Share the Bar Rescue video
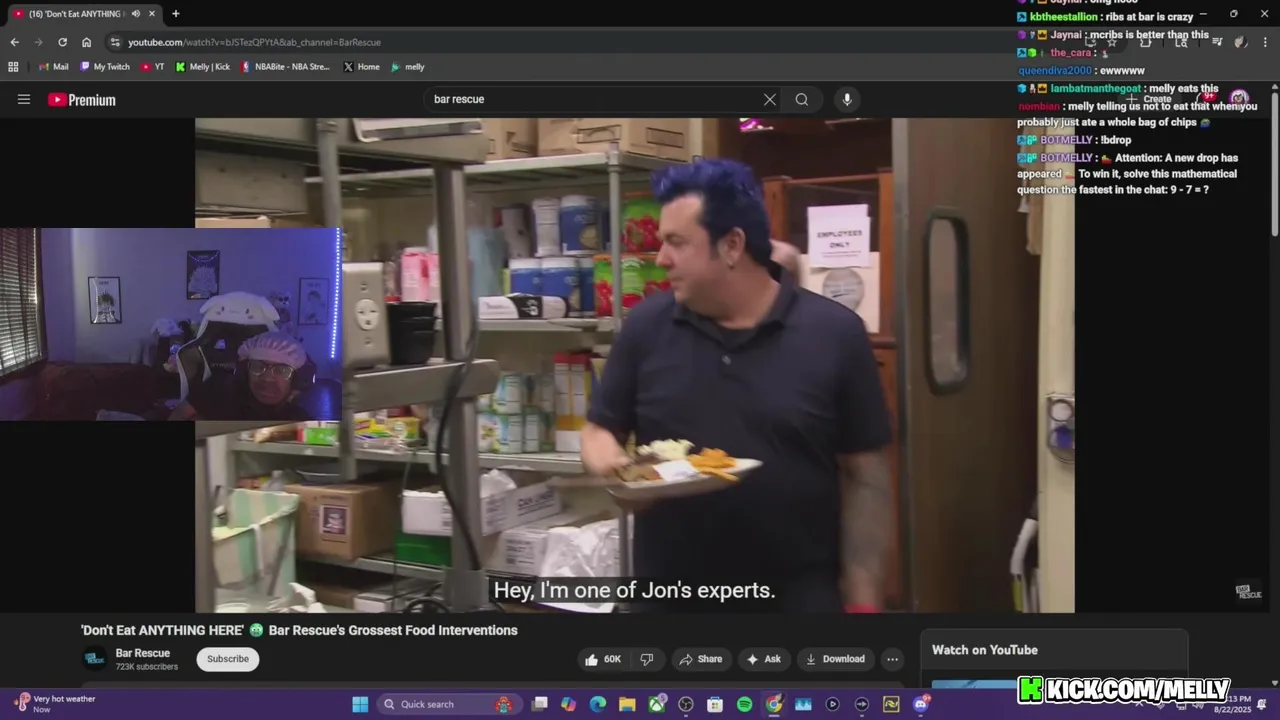Screen dimensions: 1280x720 pyautogui.click(x=700, y=659)
